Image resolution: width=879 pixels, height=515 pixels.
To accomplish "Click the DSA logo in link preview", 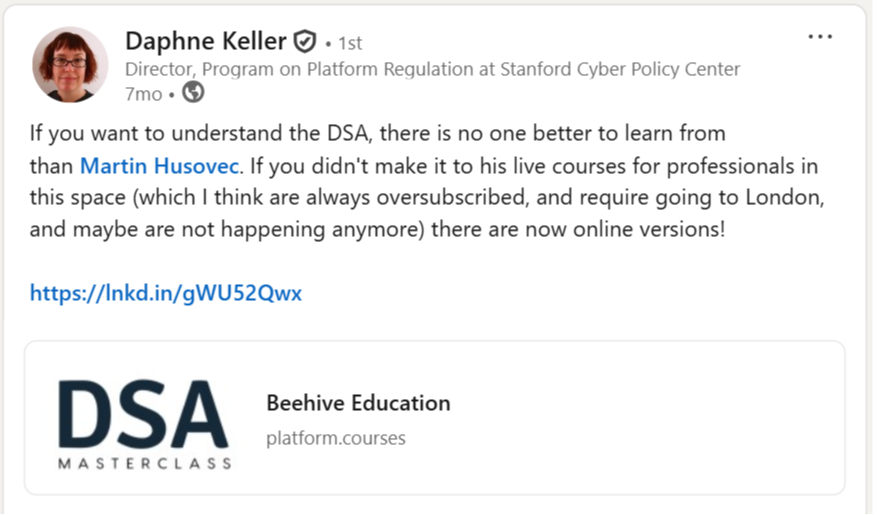I will pos(143,413).
